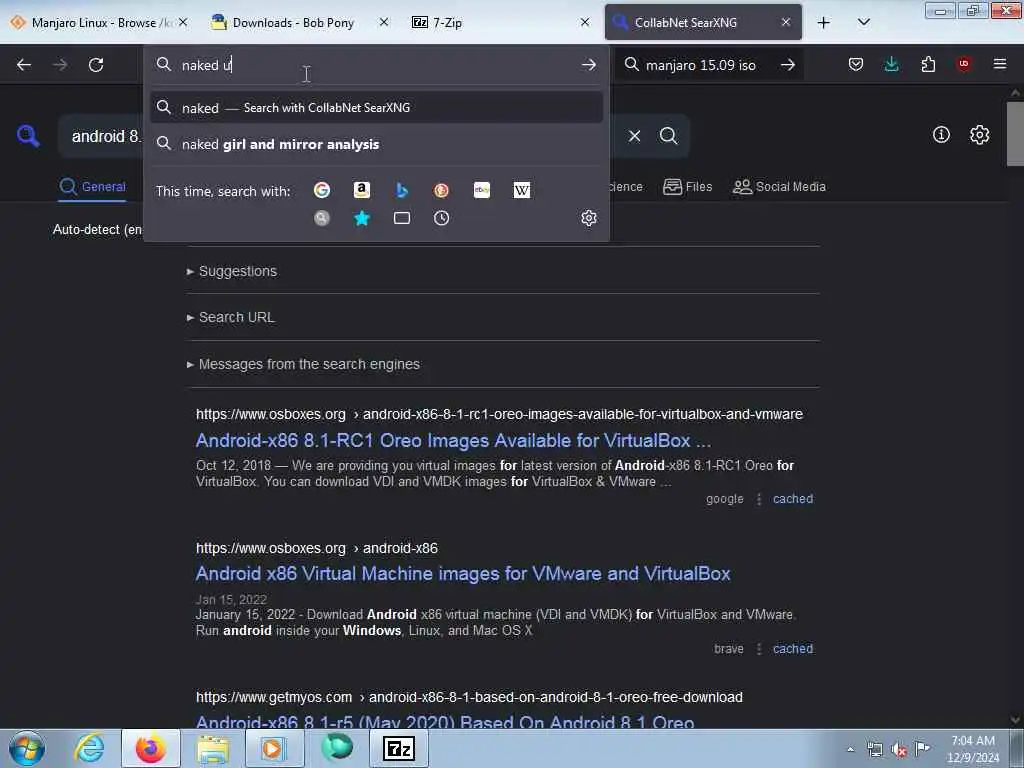Open the Firefox downloads panel
The width and height of the screenshot is (1024, 768).
(x=891, y=64)
